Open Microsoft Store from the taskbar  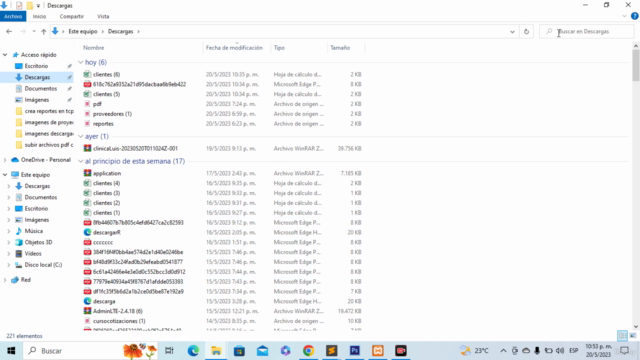point(239,351)
